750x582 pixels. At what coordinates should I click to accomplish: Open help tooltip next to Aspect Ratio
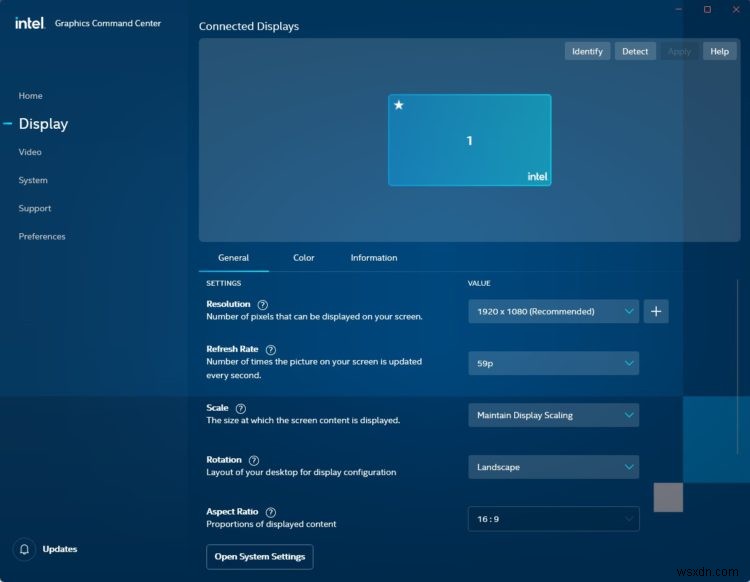click(x=271, y=512)
